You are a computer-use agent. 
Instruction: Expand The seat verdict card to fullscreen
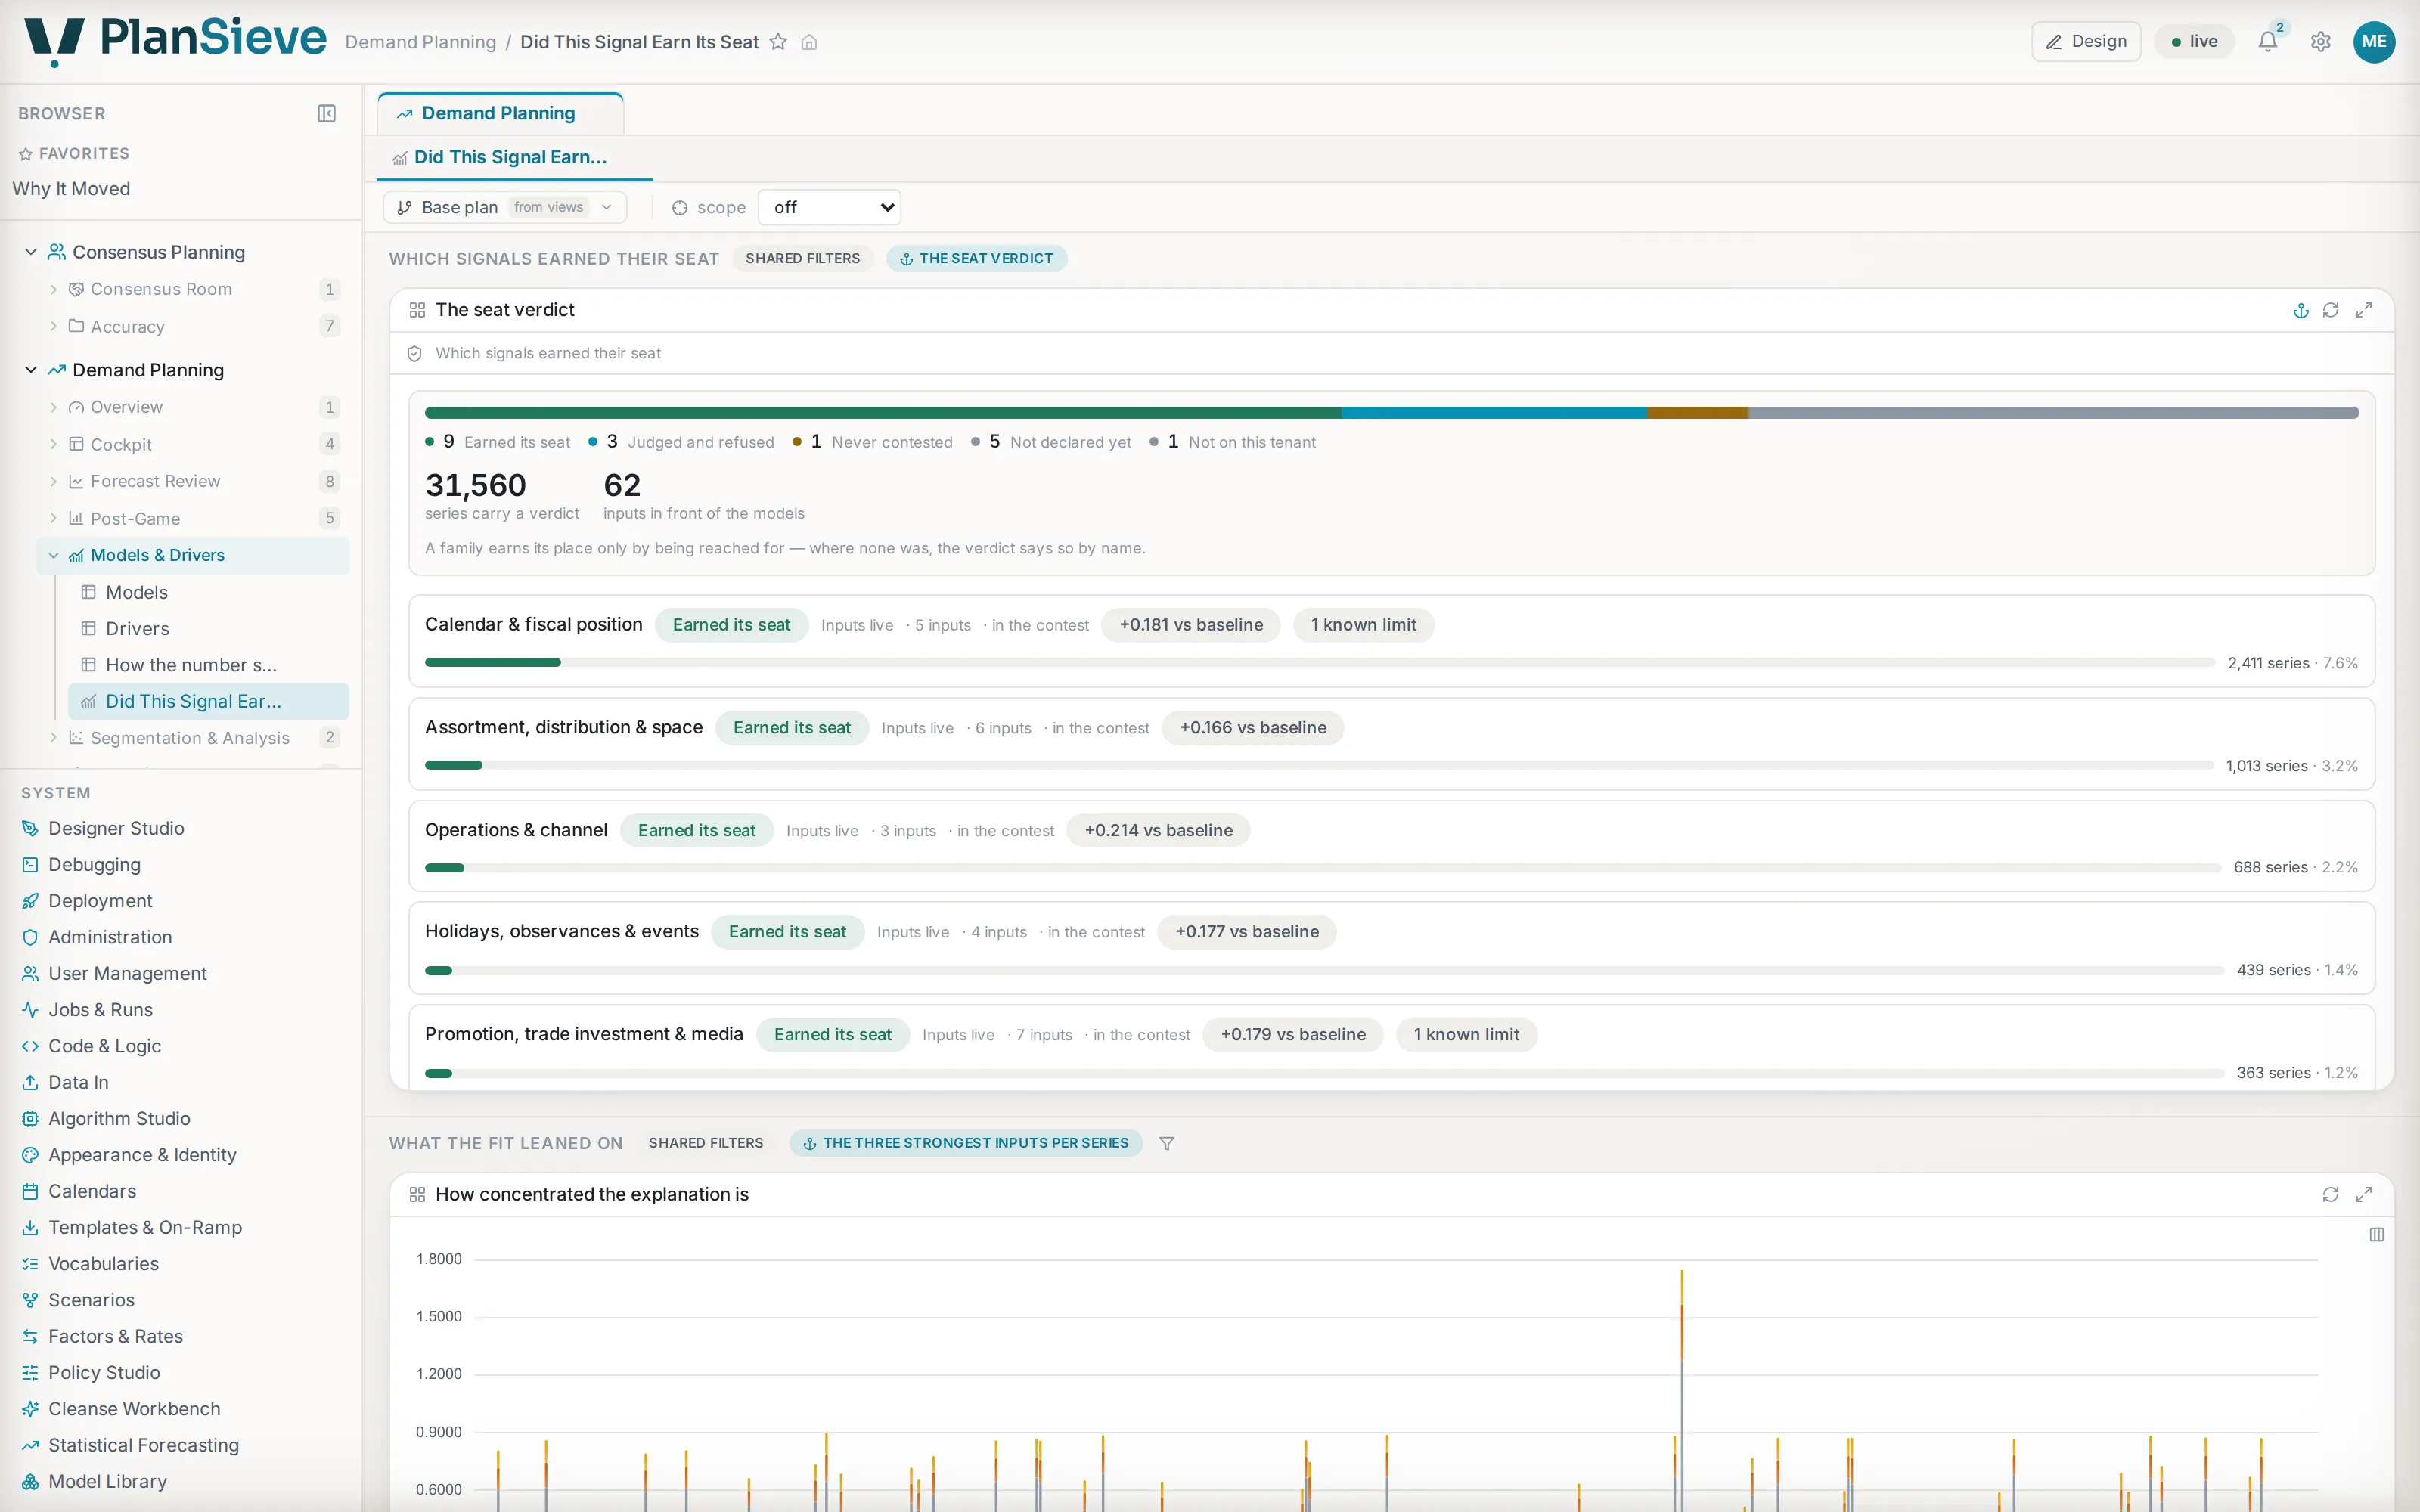[2363, 310]
